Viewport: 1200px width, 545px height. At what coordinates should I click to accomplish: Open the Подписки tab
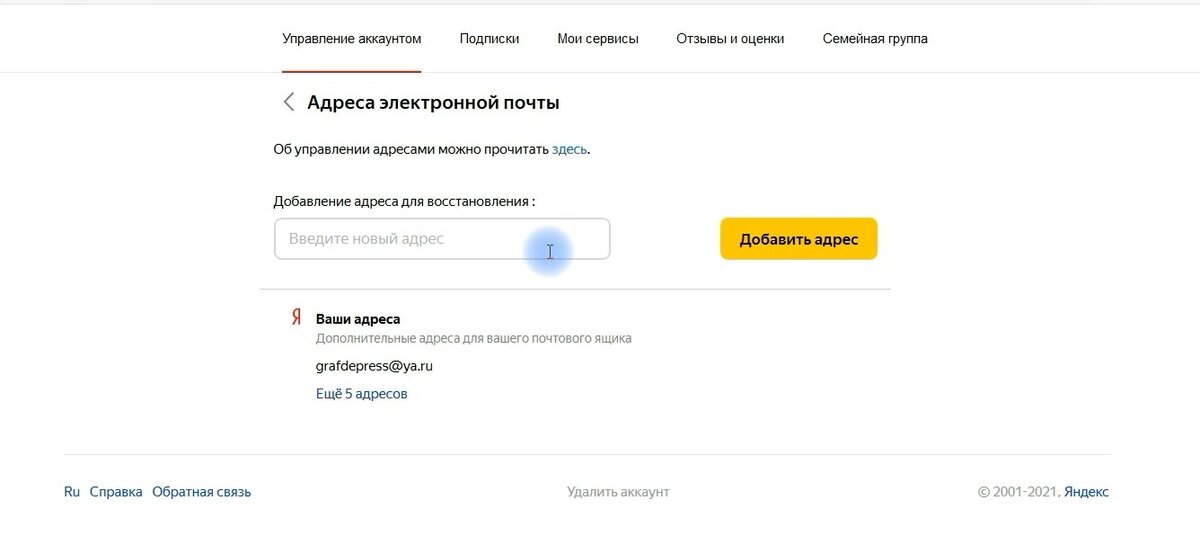490,39
